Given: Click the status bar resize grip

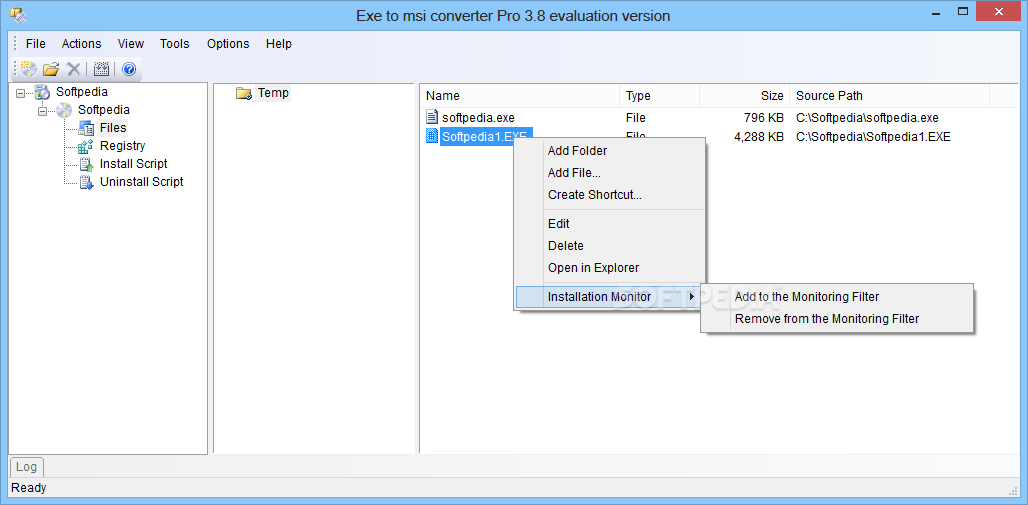Looking at the screenshot, I should (1013, 489).
